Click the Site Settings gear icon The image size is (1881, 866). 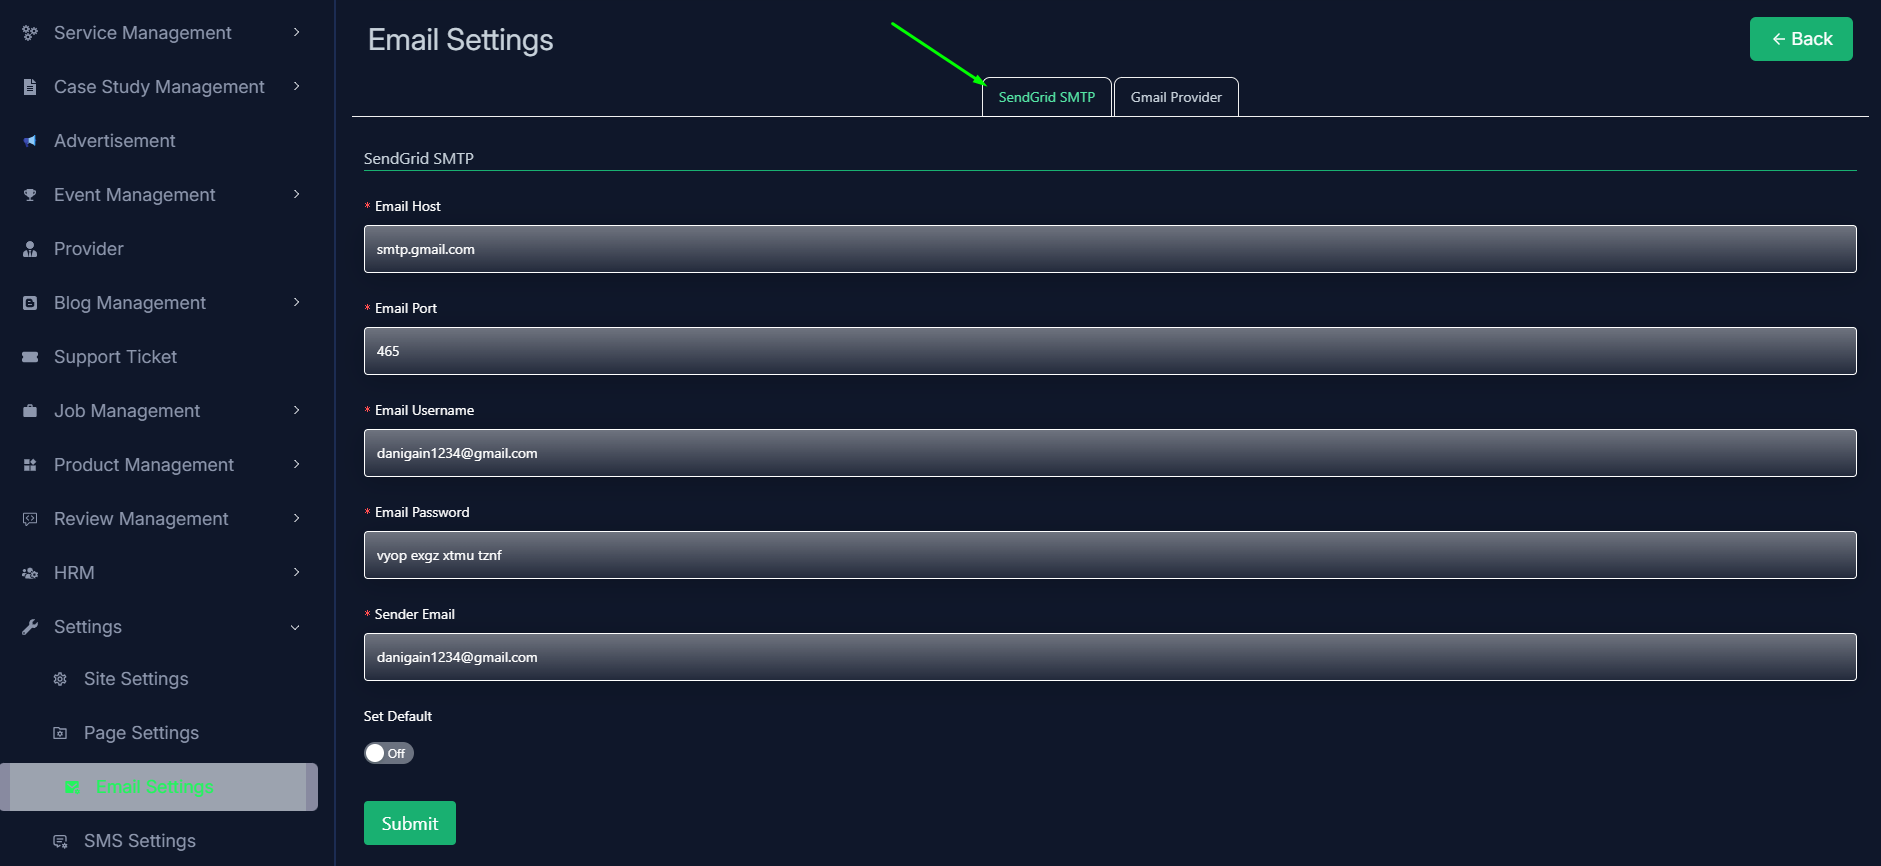60,679
